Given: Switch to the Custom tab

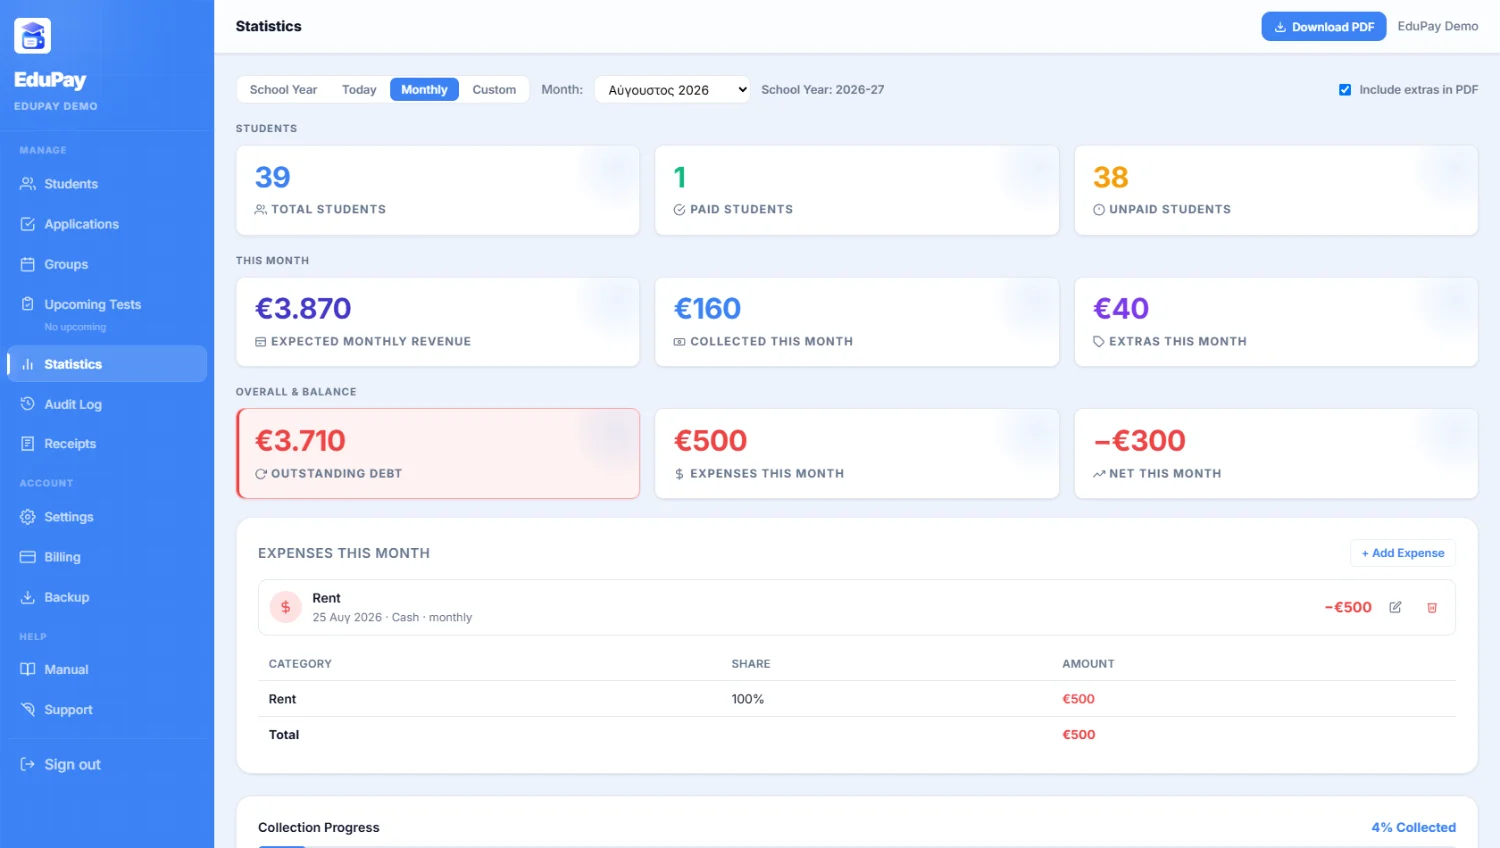Looking at the screenshot, I should pos(494,90).
